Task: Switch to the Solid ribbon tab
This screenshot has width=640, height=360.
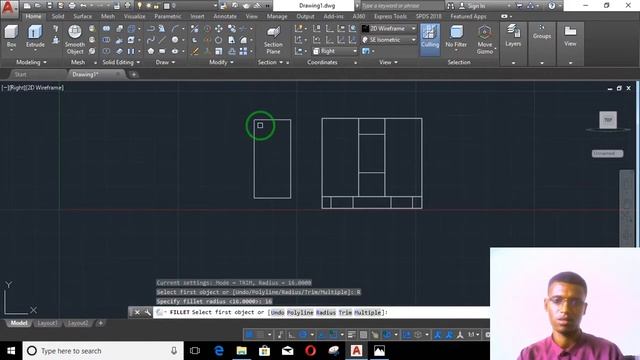Action: click(x=58, y=16)
